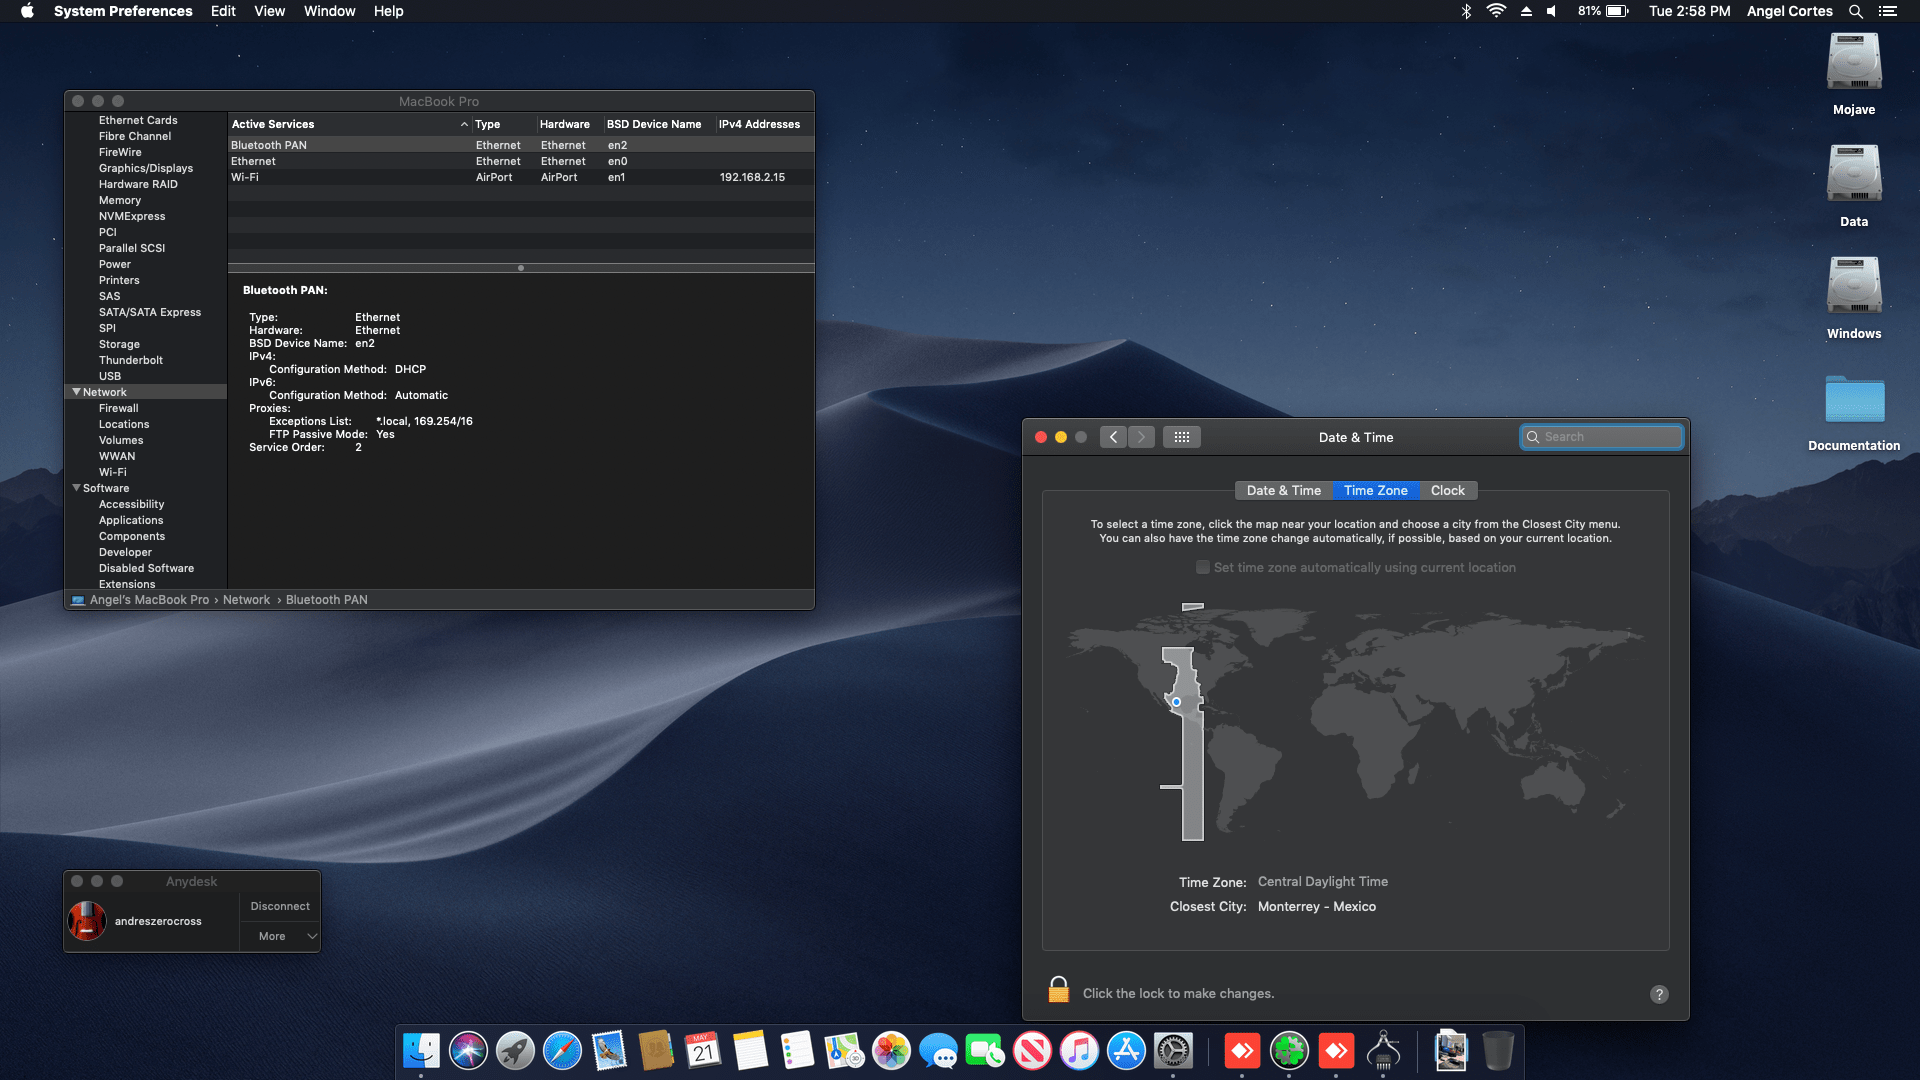Open the News app in Dock
The width and height of the screenshot is (1920, 1080).
(1032, 1051)
